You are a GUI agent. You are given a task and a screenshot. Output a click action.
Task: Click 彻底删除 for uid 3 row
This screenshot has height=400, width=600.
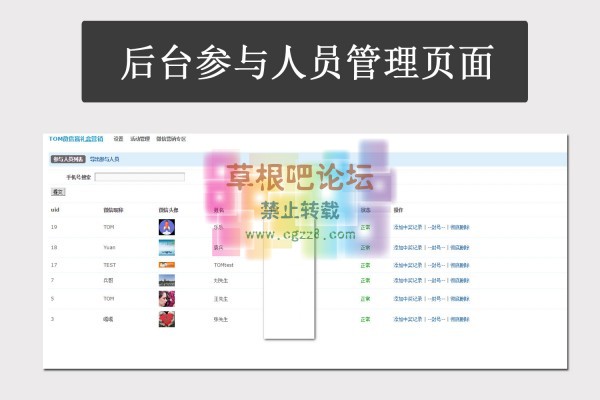coord(460,319)
